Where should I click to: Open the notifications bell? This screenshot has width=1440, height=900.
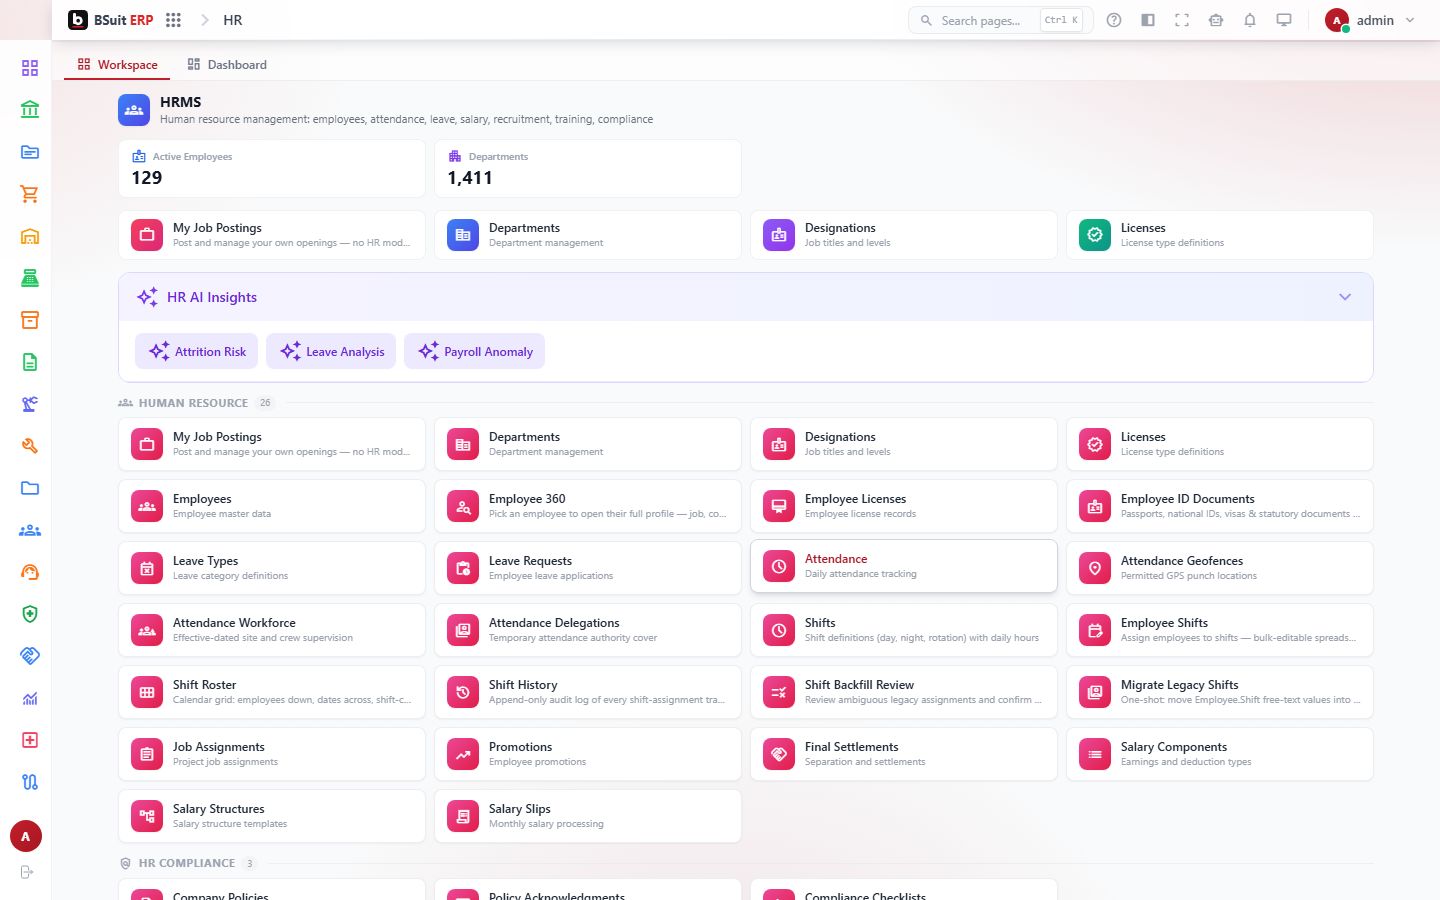tap(1250, 20)
